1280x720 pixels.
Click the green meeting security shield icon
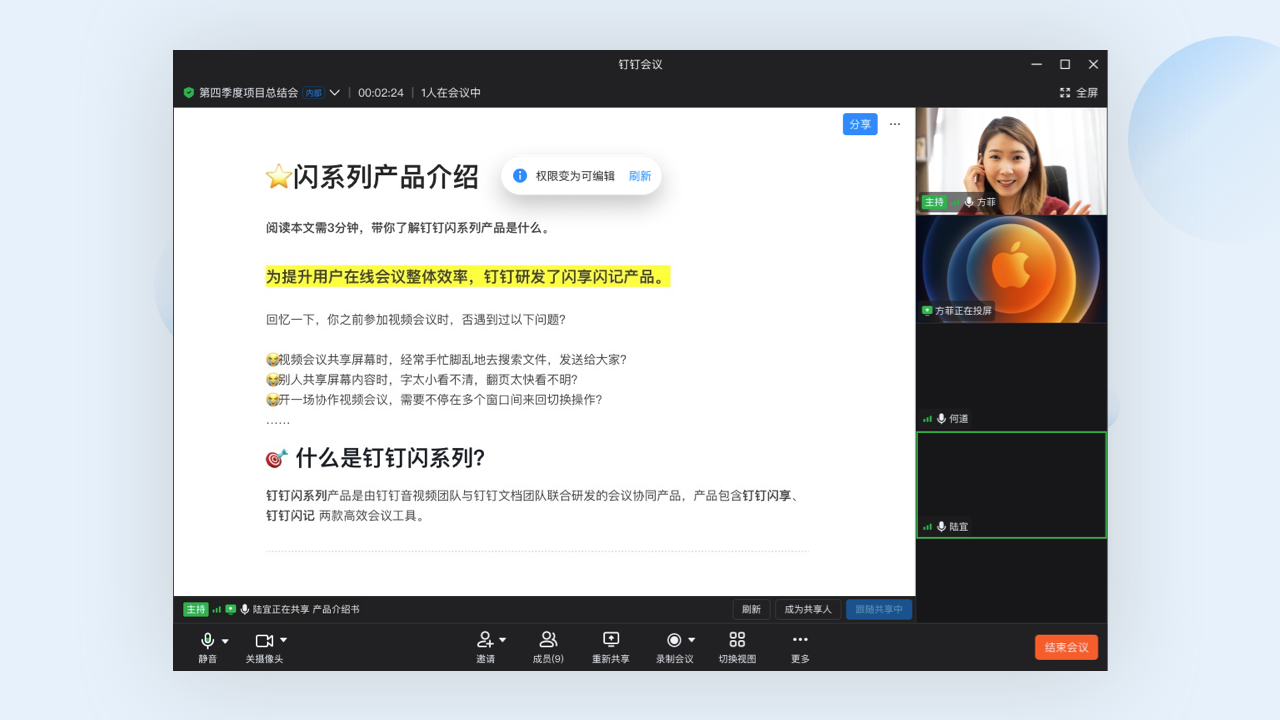coord(188,92)
